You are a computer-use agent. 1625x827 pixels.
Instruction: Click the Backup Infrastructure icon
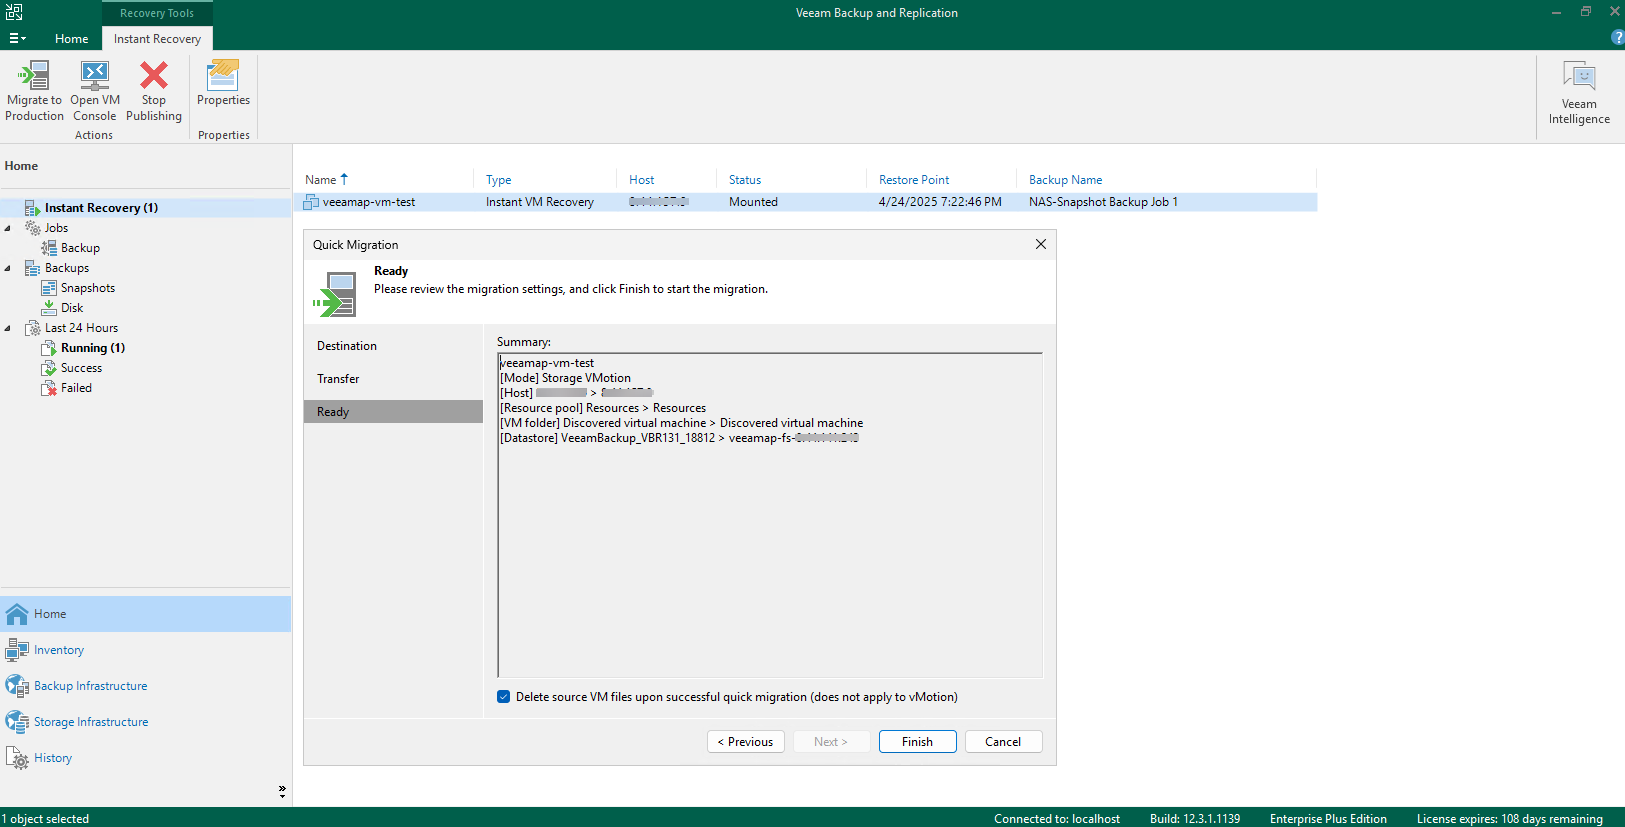click(x=17, y=686)
